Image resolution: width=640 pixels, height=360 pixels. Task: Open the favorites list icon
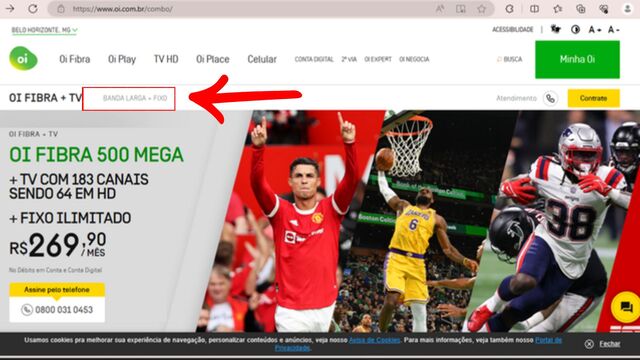pos(558,9)
